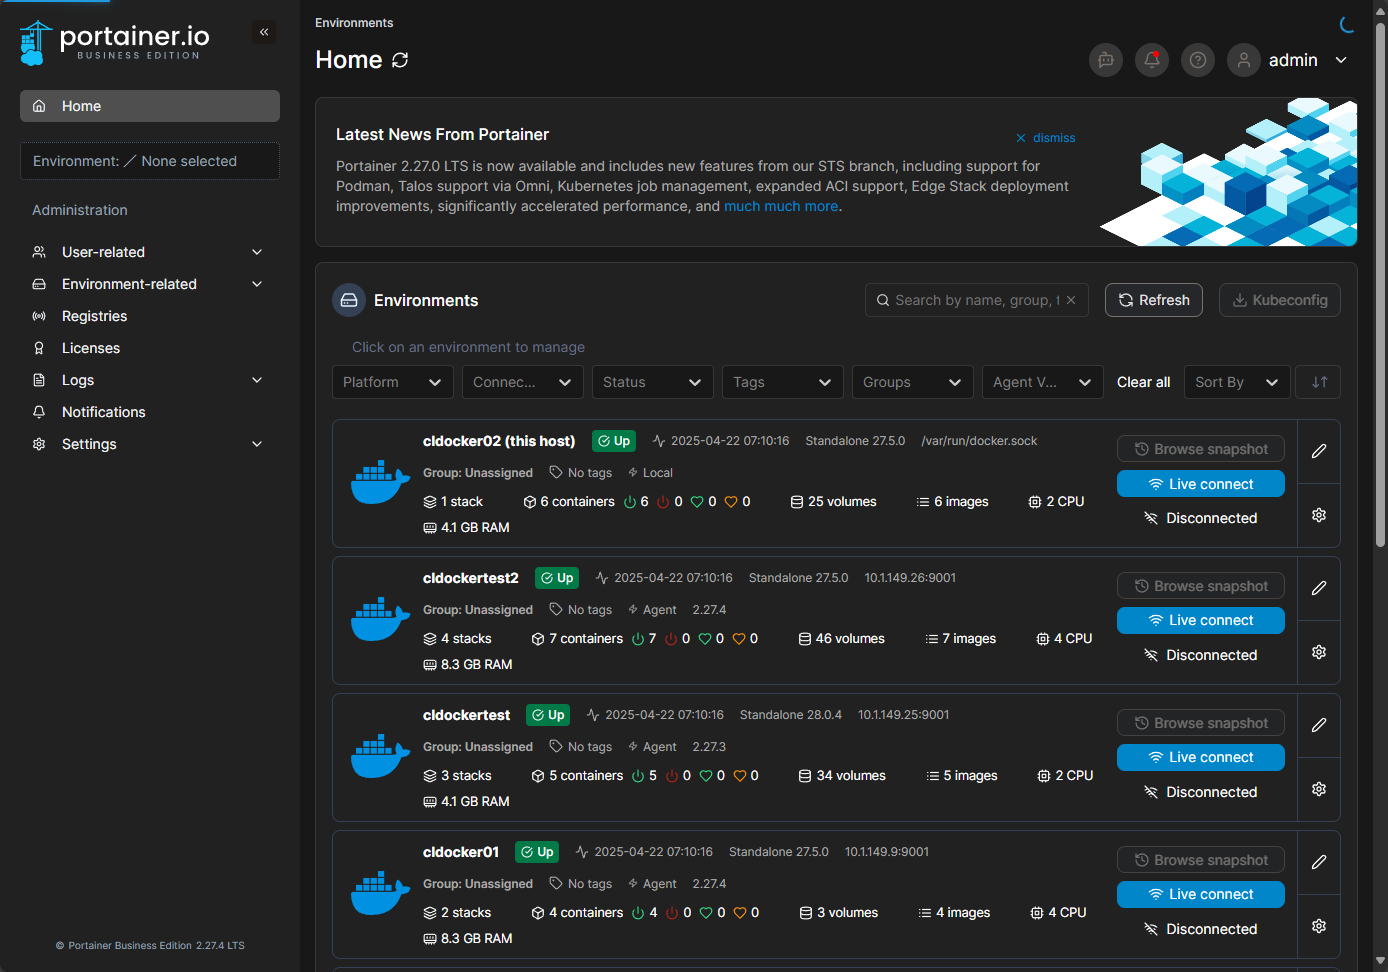Click the page vertical scrollbar

(x=1380, y=285)
